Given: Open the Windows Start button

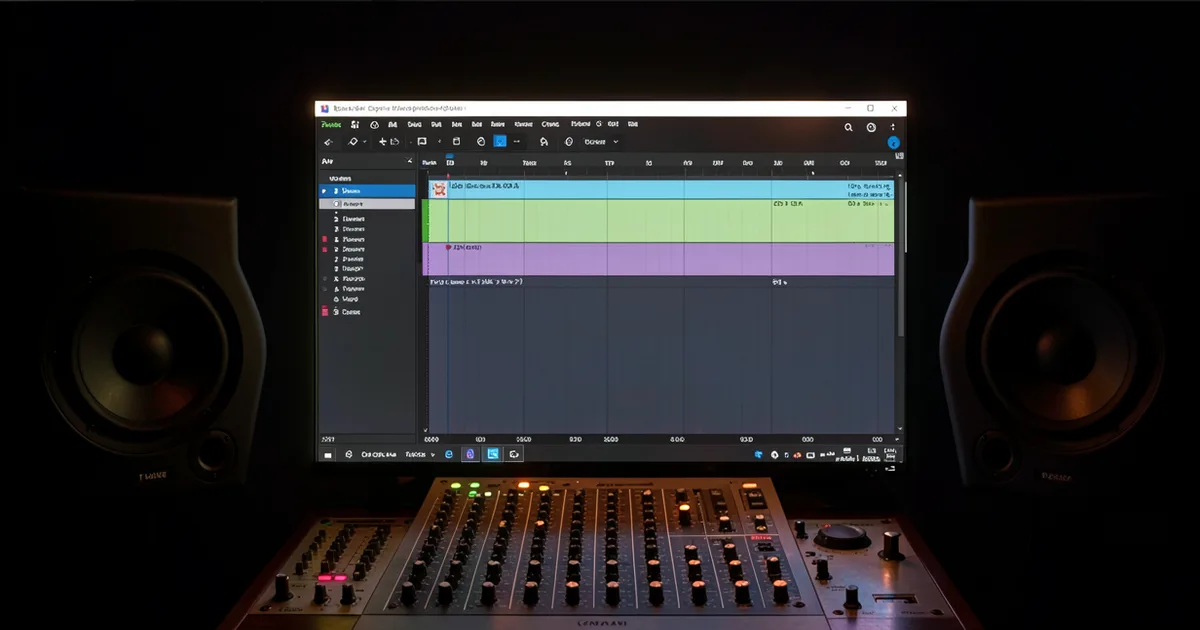Looking at the screenshot, I should coord(327,454).
